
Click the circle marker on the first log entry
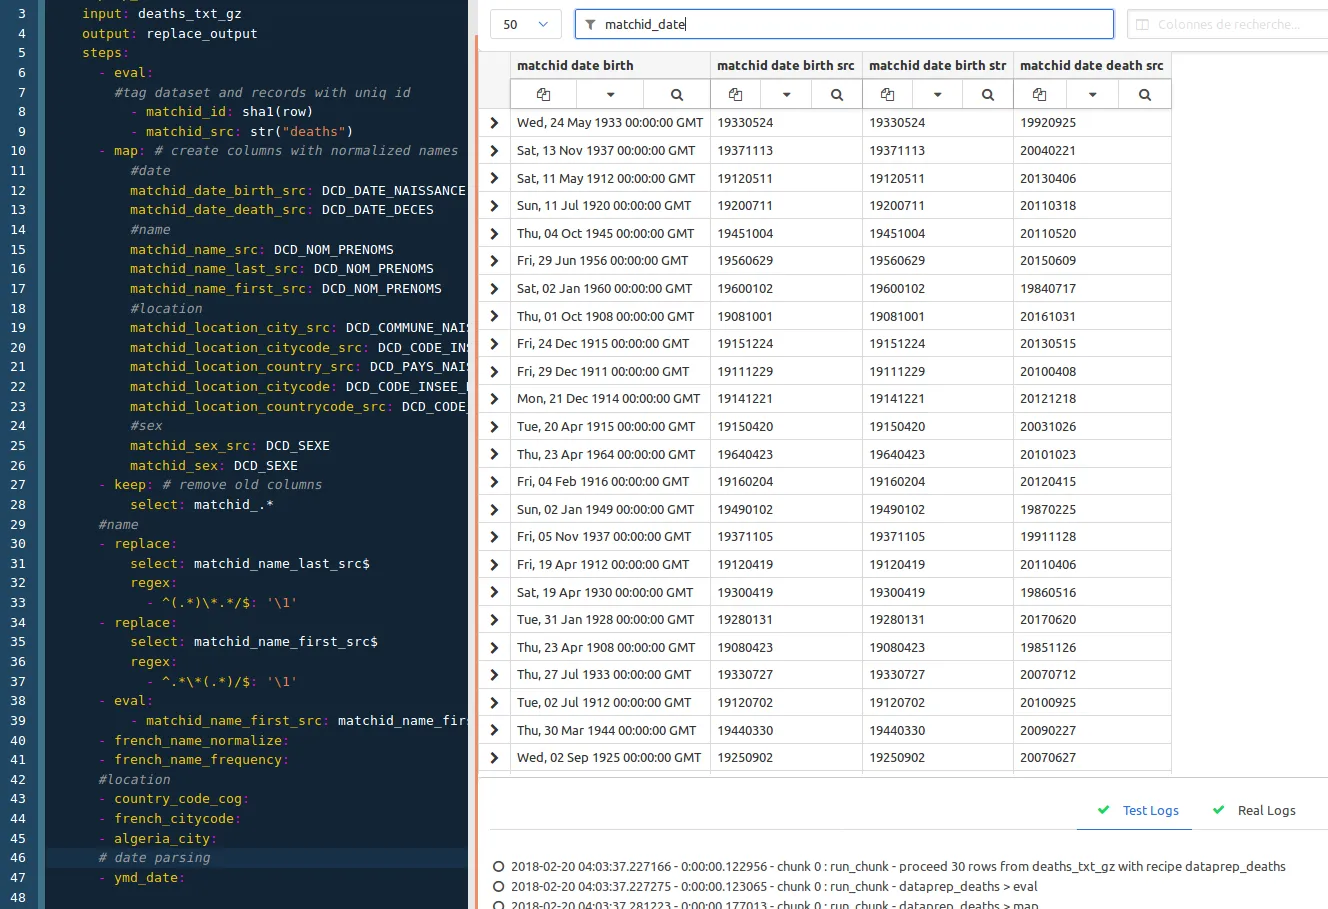[497, 866]
